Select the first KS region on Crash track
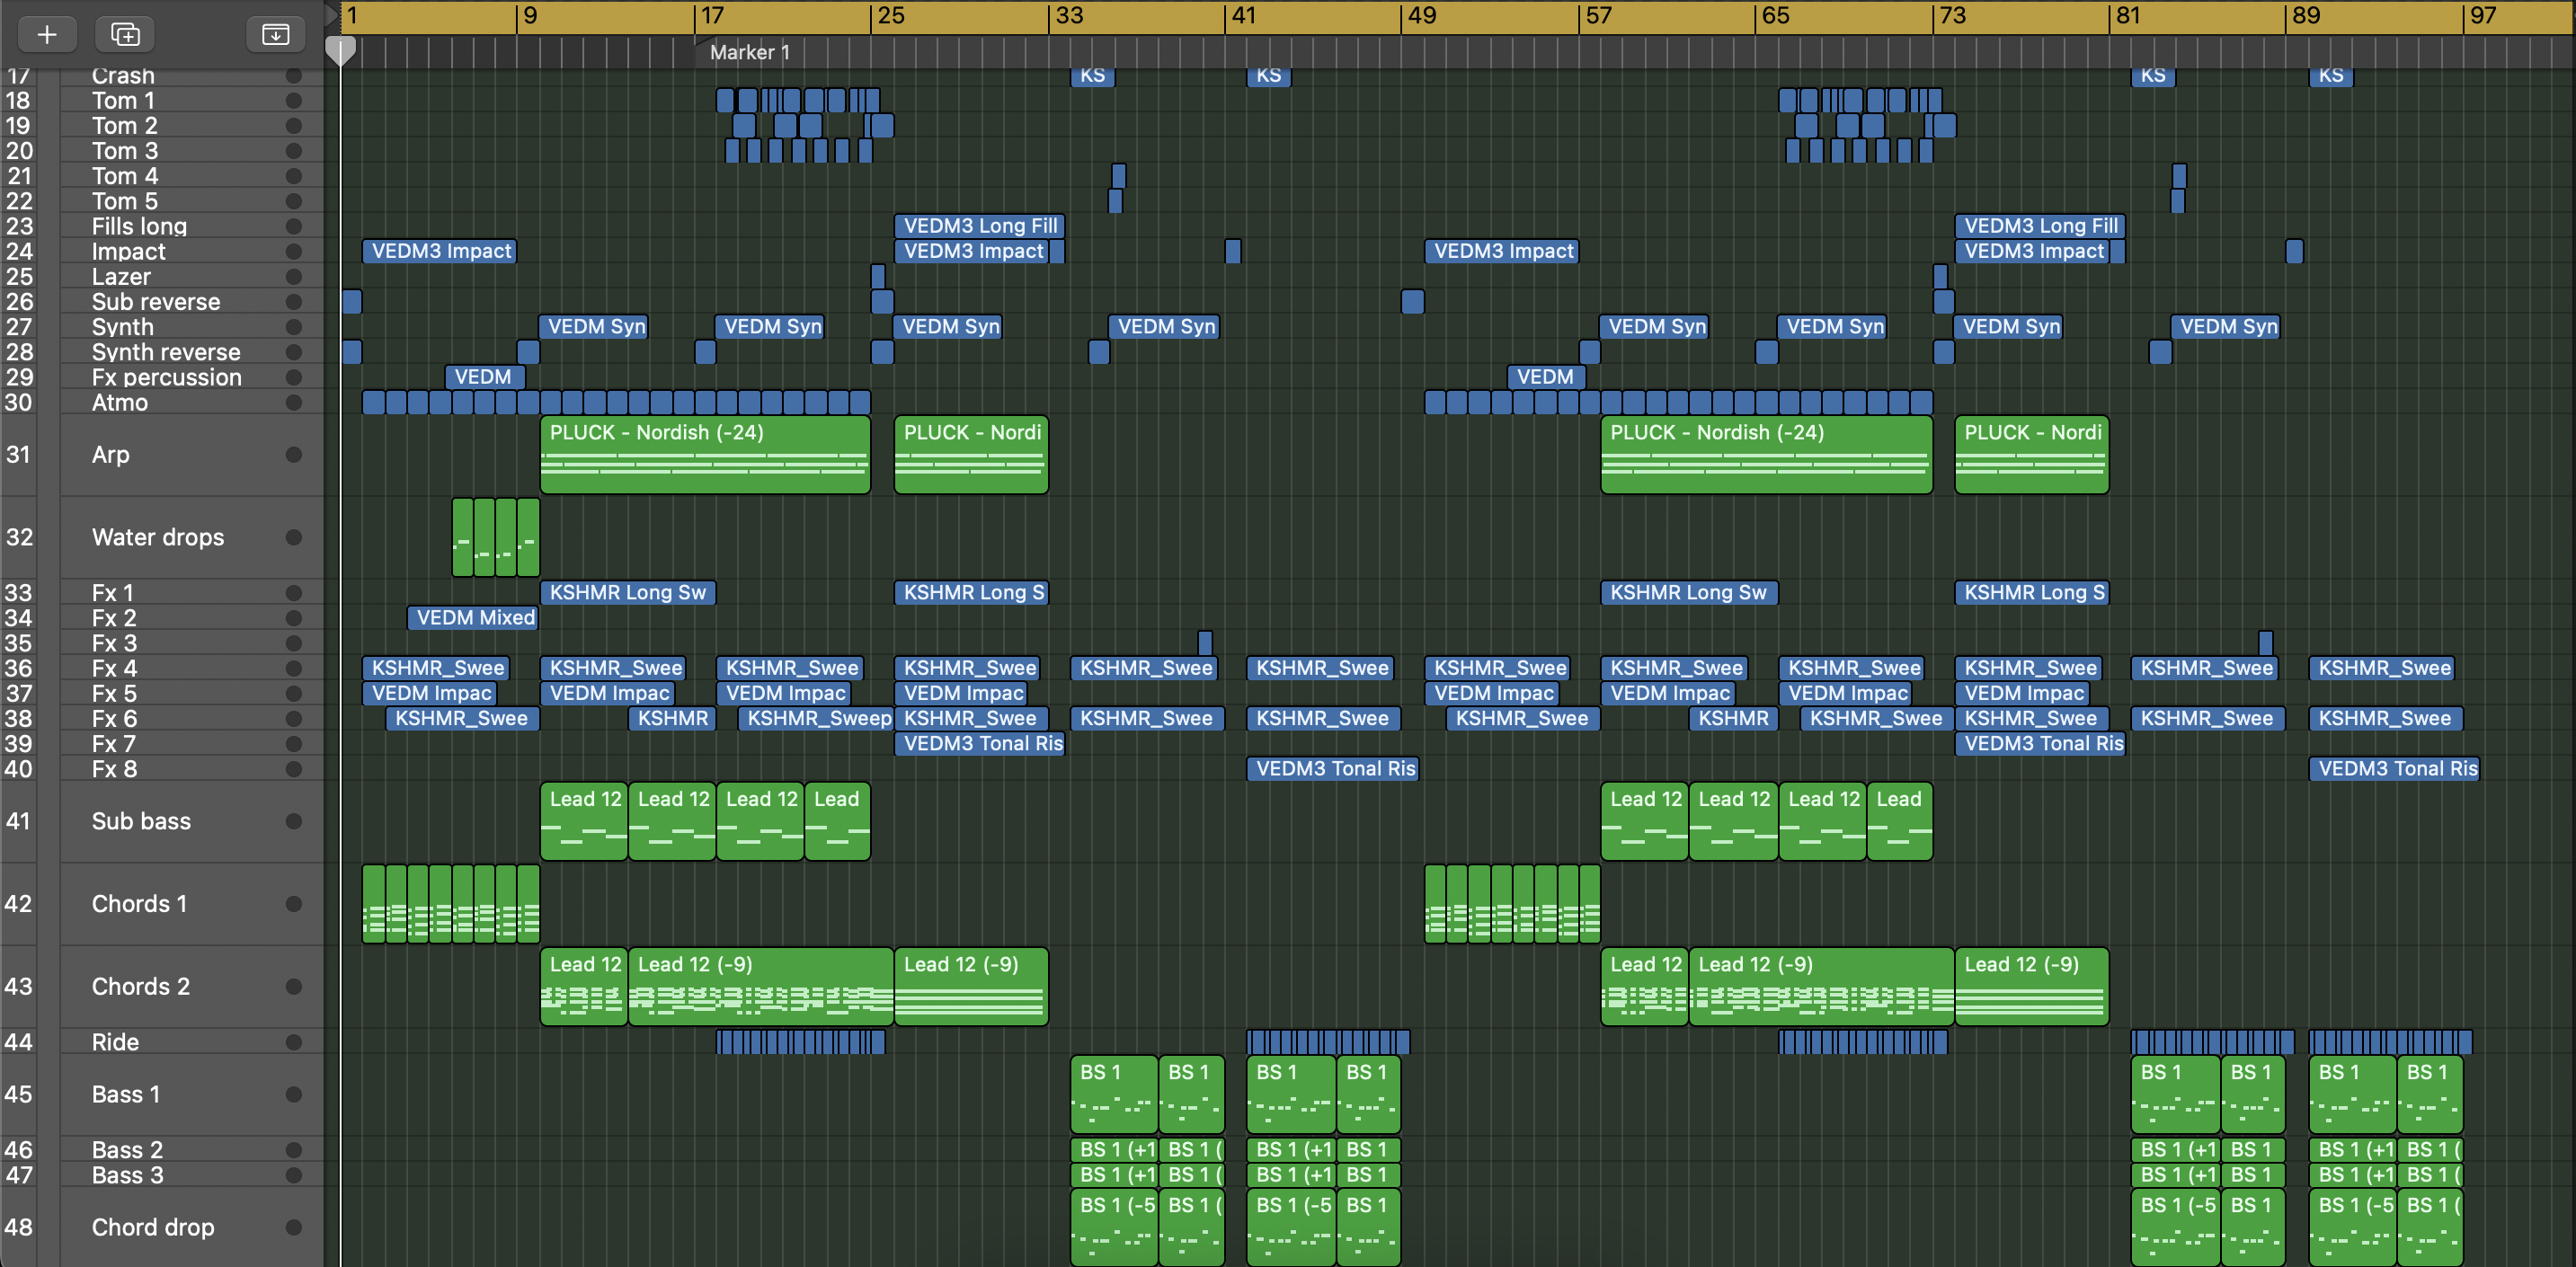Image resolution: width=2576 pixels, height=1267 pixels. pyautogui.click(x=1092, y=76)
